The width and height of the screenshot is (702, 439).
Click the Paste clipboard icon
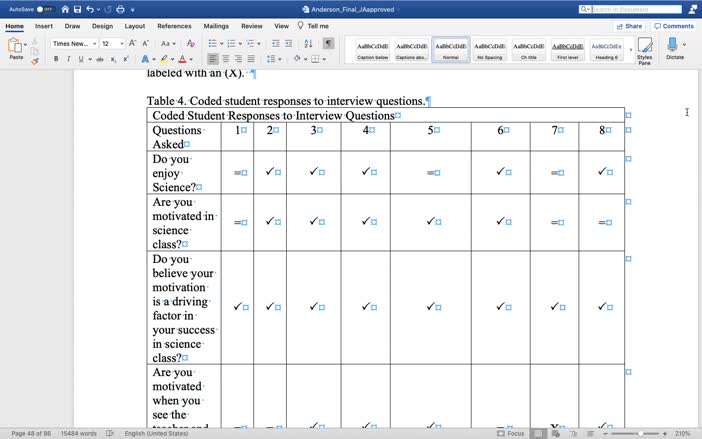(16, 47)
